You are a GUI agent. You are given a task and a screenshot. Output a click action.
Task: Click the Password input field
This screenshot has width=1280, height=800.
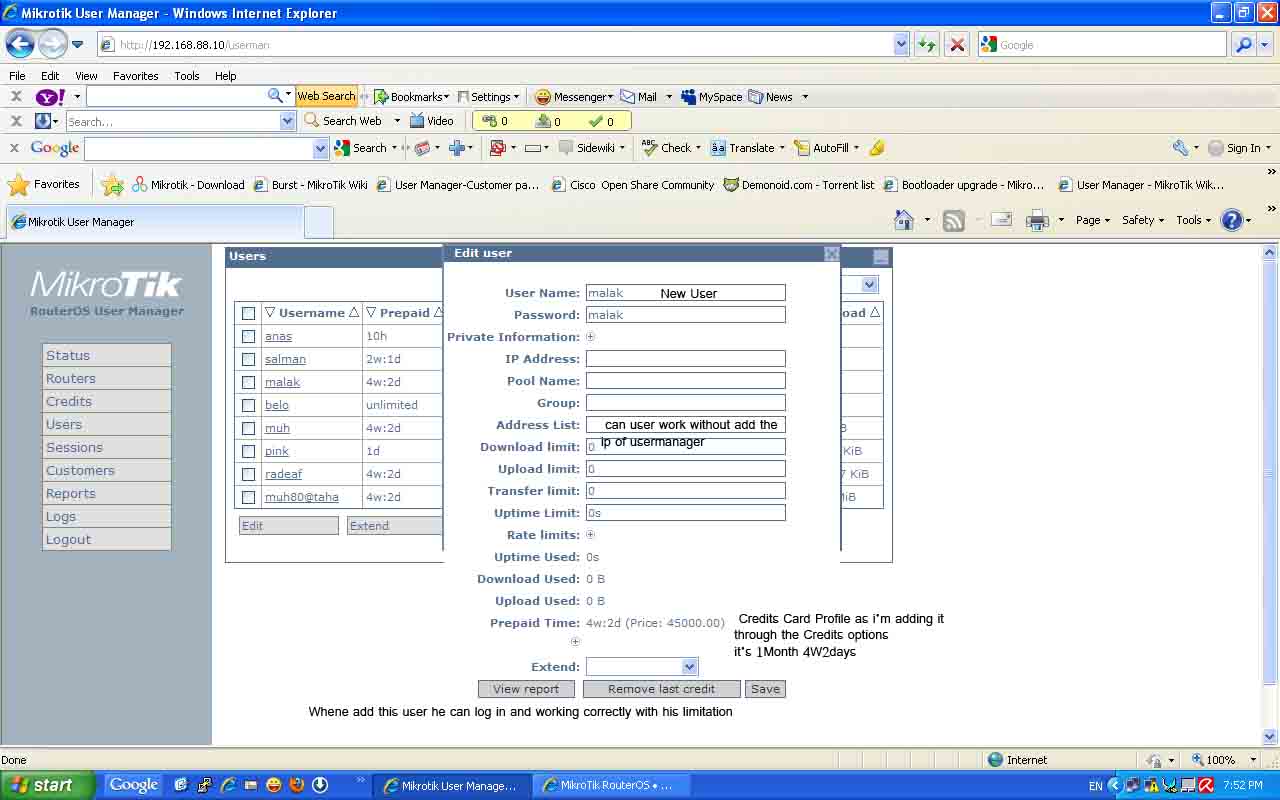(686, 315)
